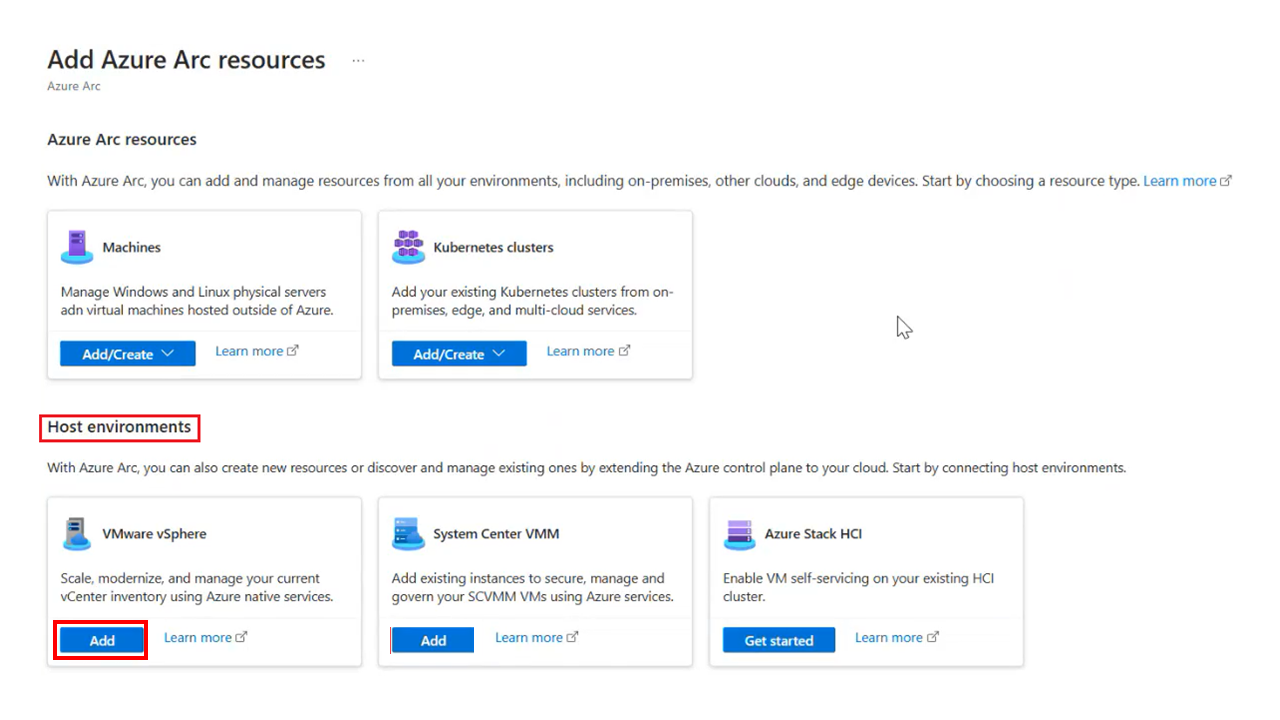Open Learn more on the Kubernetes clusters card

(x=579, y=350)
